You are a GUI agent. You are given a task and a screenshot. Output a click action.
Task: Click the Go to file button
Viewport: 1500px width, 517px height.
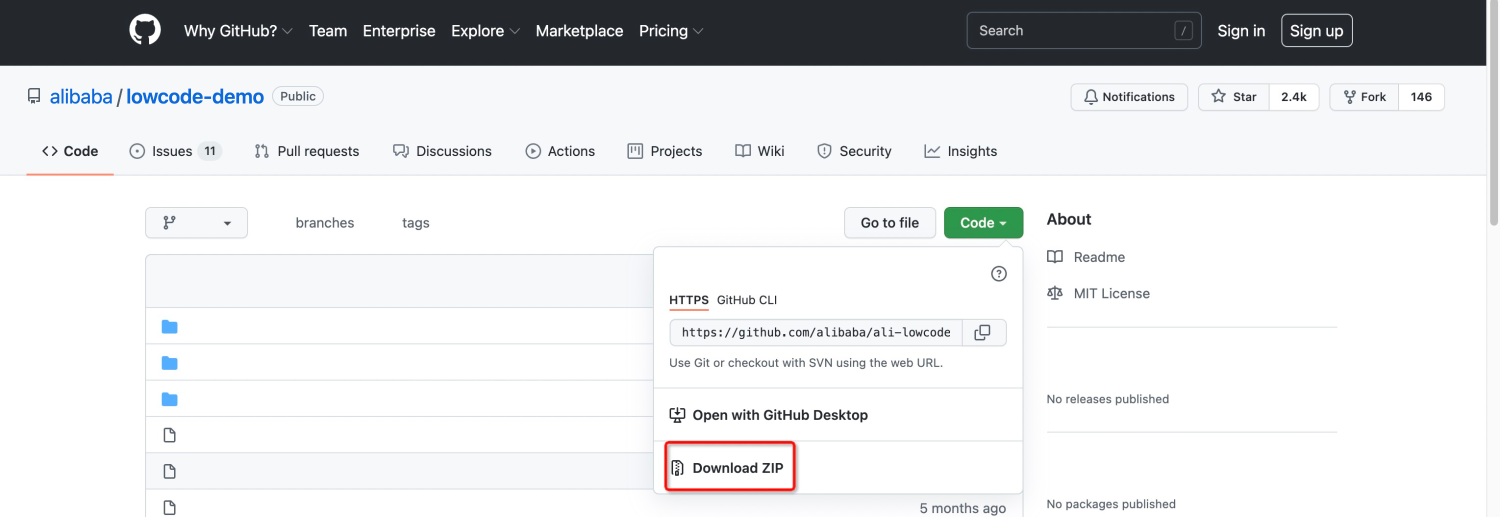889,223
